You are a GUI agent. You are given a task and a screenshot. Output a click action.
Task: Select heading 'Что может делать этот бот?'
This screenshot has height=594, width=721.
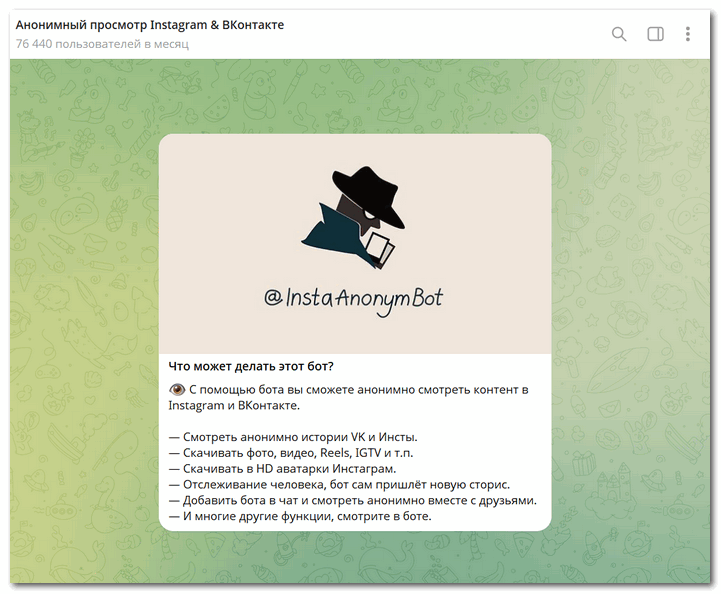pyautogui.click(x=251, y=366)
